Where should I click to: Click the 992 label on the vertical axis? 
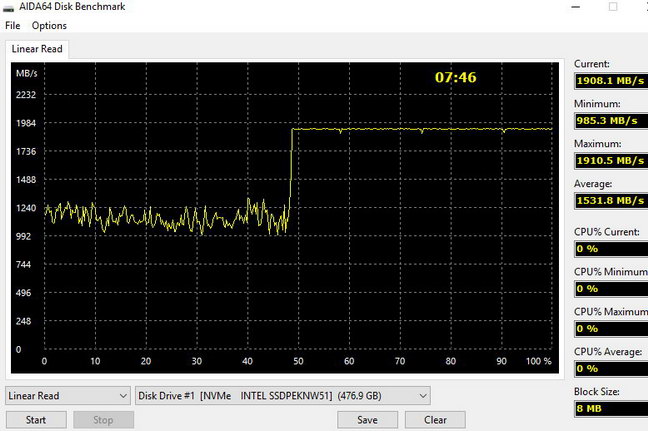pyautogui.click(x=23, y=236)
